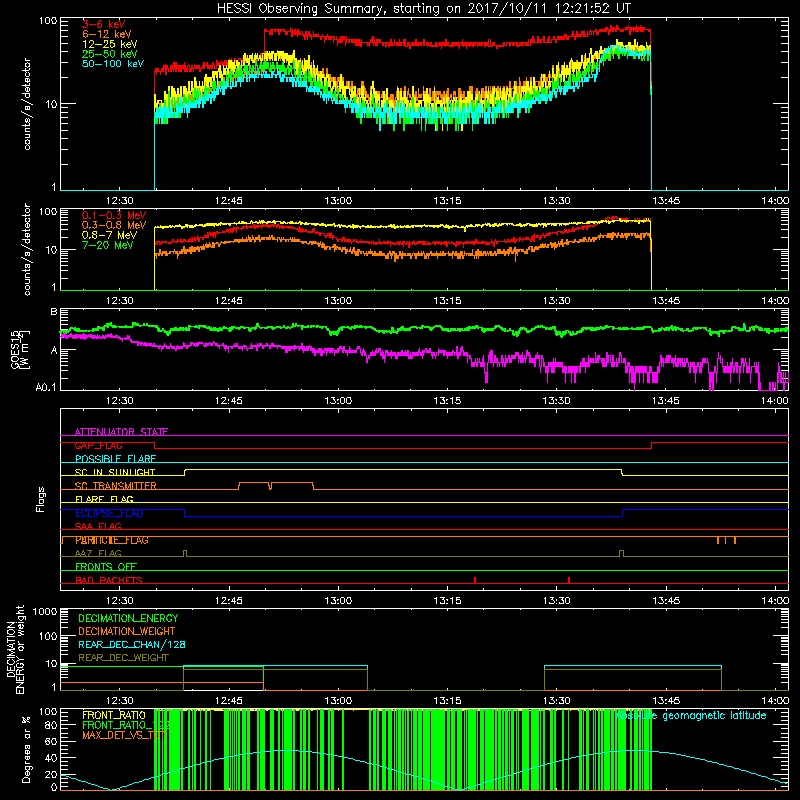Click the POSSIBLE_FLARE flag label
Viewport: 800px width, 800px height.
[115, 459]
